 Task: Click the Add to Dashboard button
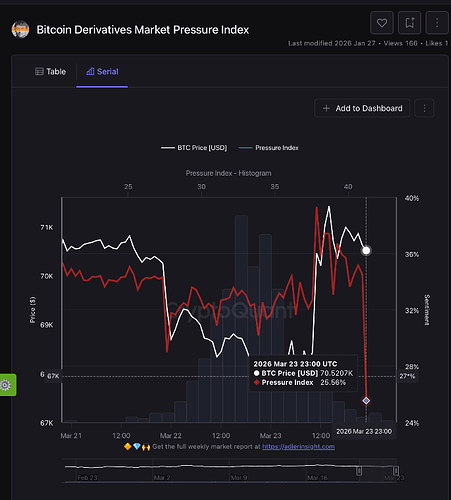tap(362, 108)
